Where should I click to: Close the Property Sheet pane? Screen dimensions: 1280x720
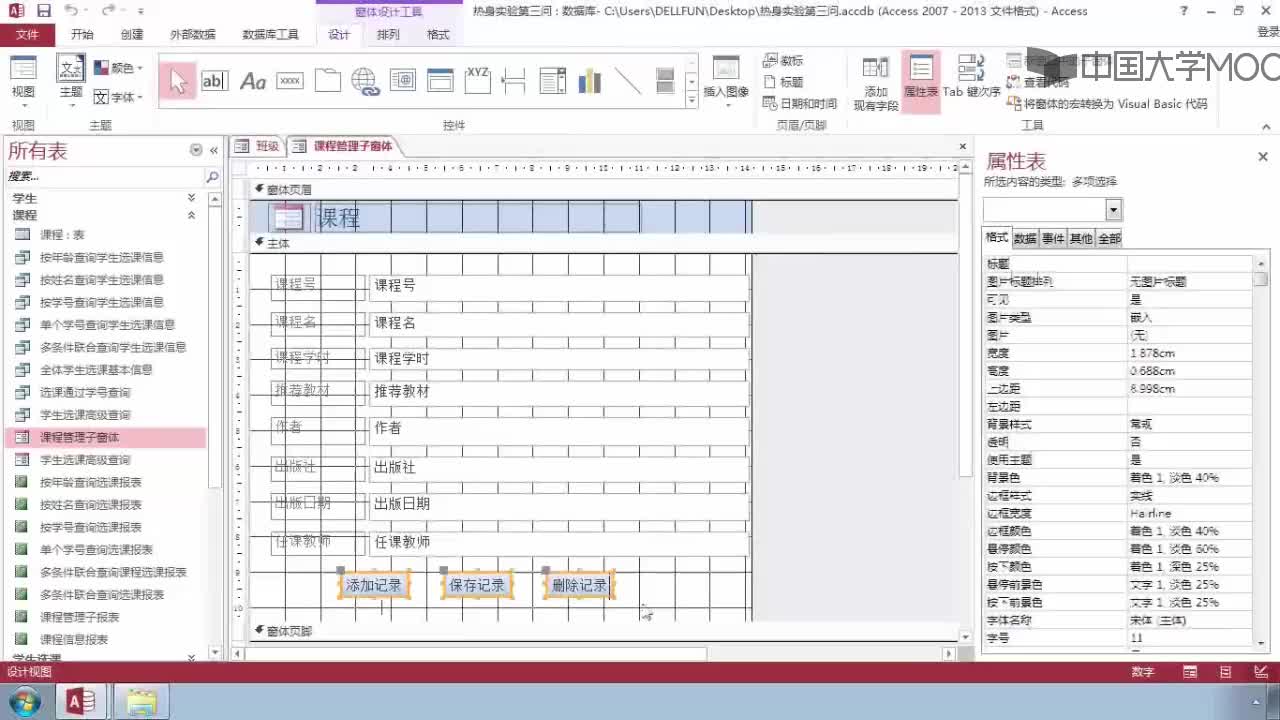(1263, 157)
